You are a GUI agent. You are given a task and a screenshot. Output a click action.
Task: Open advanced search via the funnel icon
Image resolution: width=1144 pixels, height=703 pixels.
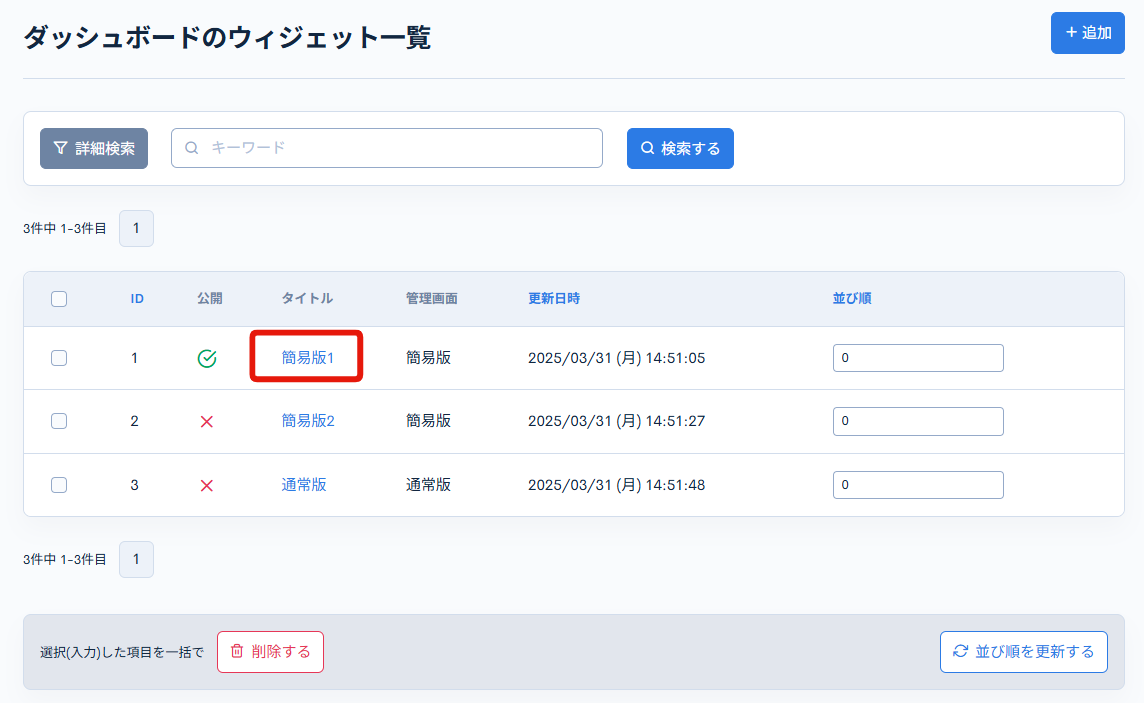coord(58,147)
